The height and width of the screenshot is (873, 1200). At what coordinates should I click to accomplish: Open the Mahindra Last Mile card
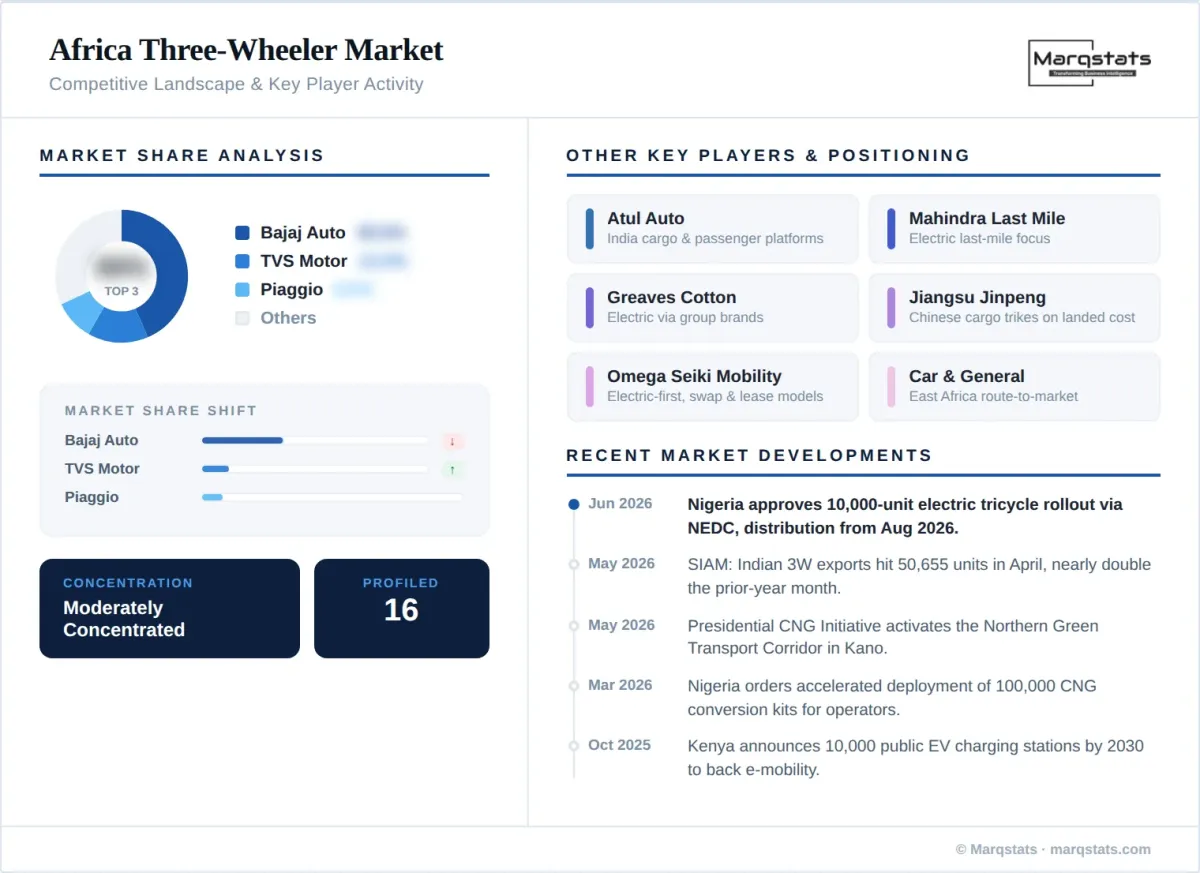(1014, 229)
